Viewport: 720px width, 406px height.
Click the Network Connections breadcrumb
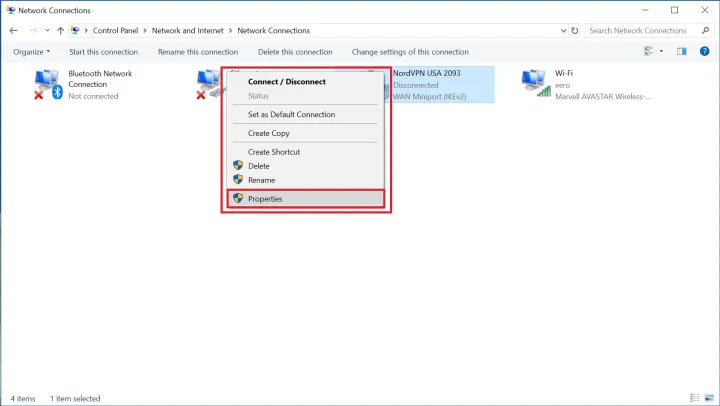273,30
